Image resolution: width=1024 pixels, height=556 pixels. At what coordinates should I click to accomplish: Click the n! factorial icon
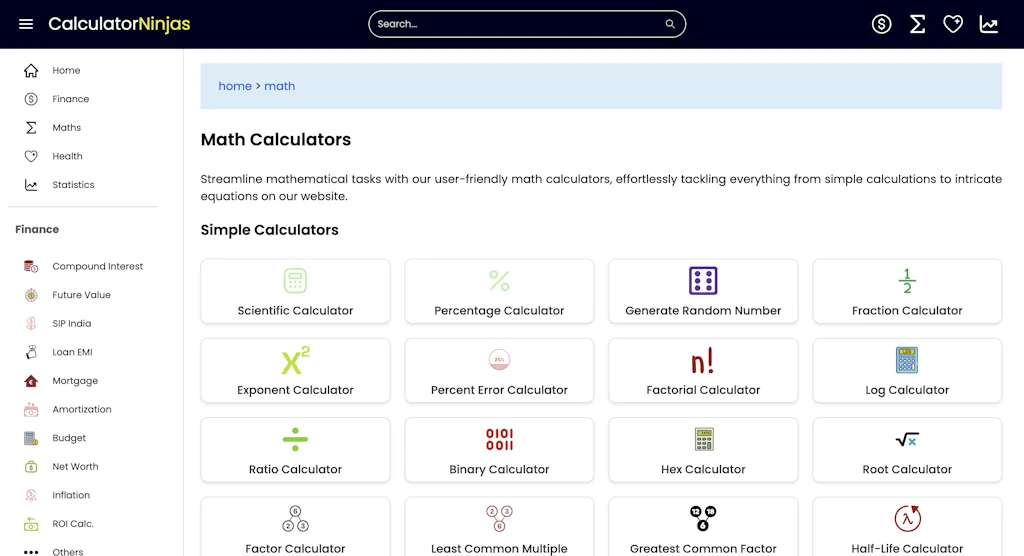(x=703, y=361)
